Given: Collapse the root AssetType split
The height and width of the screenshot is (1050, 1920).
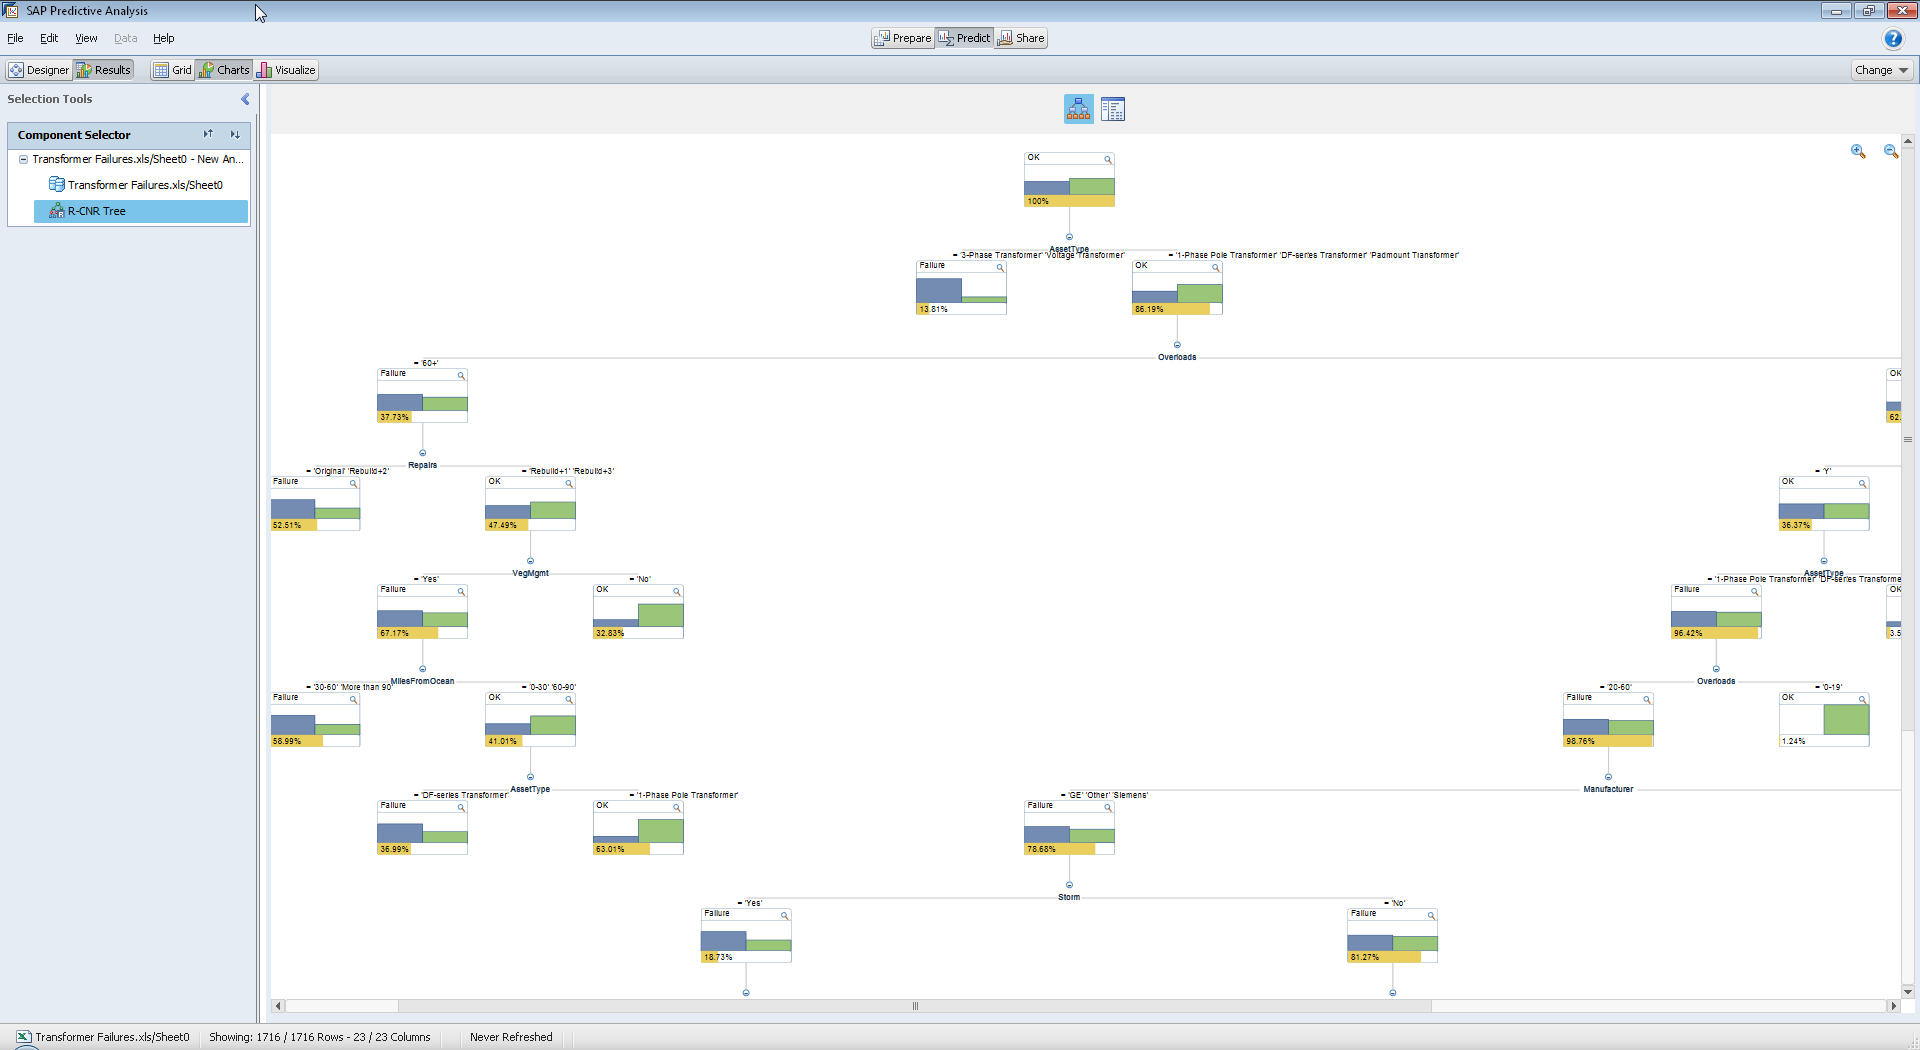Looking at the screenshot, I should coord(1069,237).
